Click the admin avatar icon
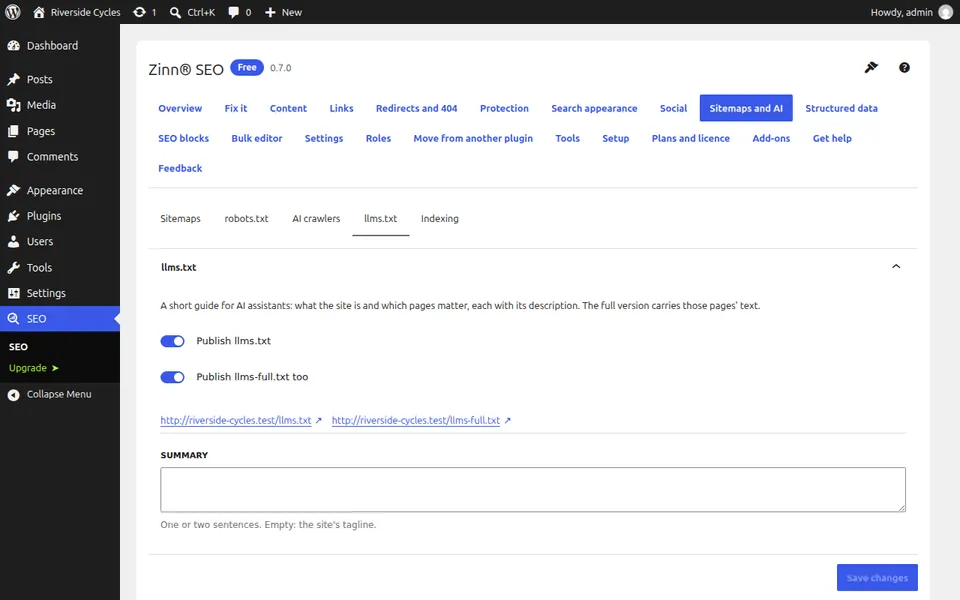 946,12
